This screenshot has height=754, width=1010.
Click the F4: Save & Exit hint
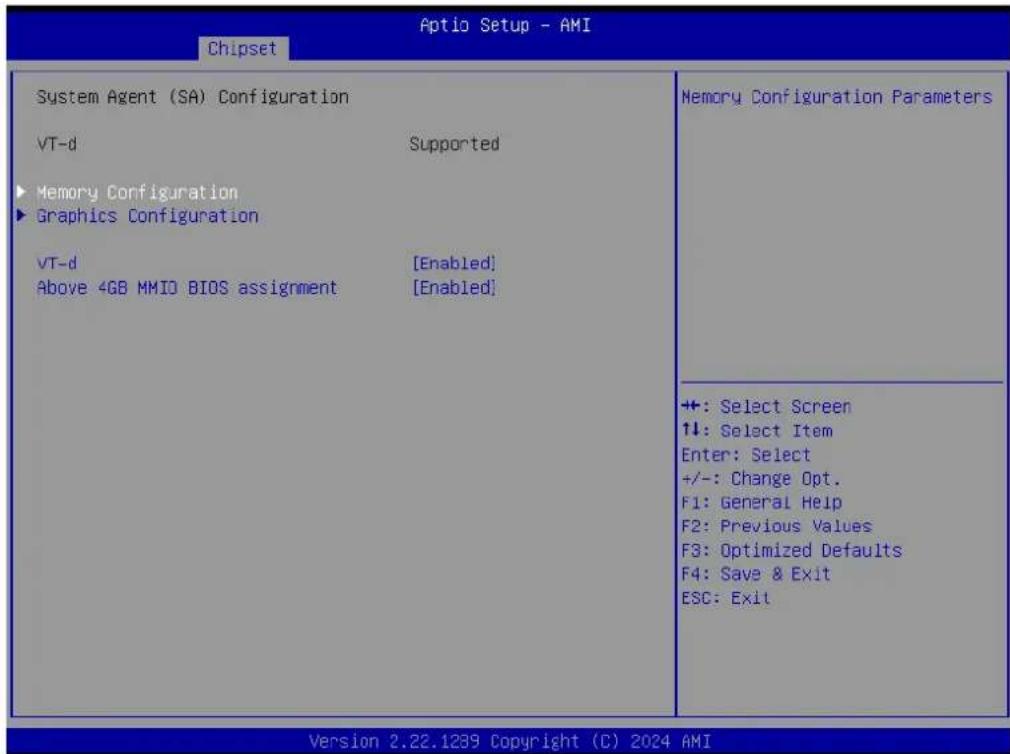click(756, 574)
